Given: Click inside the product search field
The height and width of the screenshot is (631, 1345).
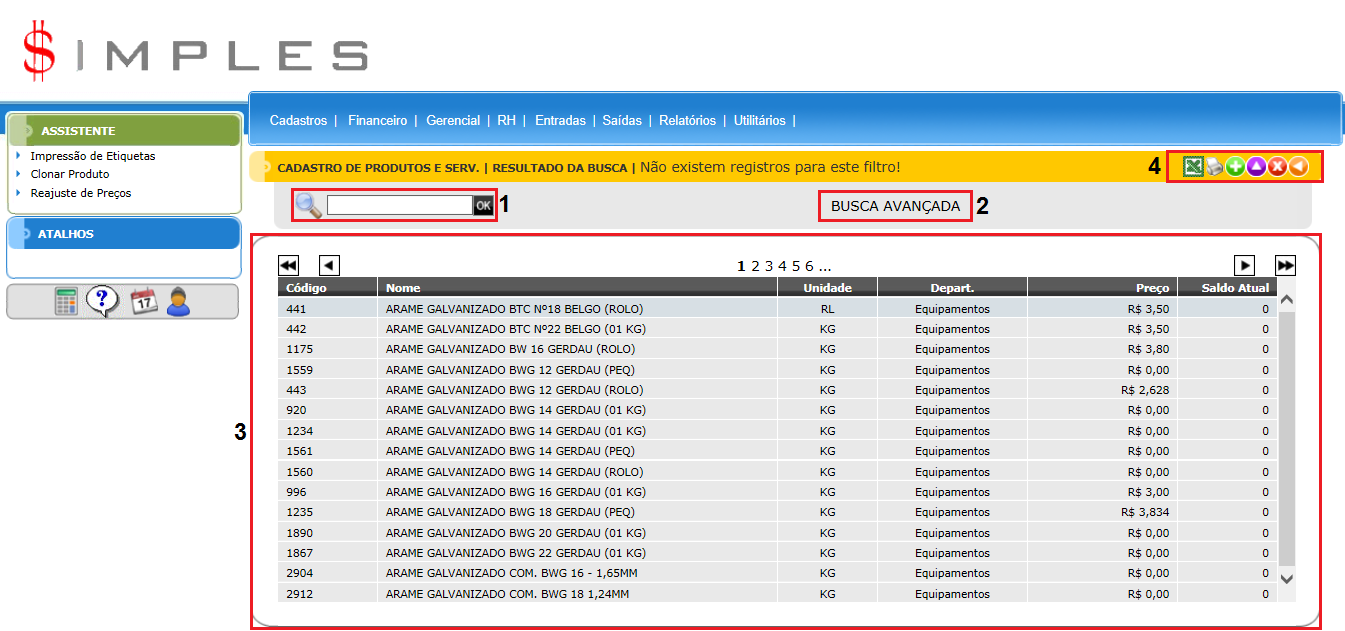Looking at the screenshot, I should click(399, 205).
